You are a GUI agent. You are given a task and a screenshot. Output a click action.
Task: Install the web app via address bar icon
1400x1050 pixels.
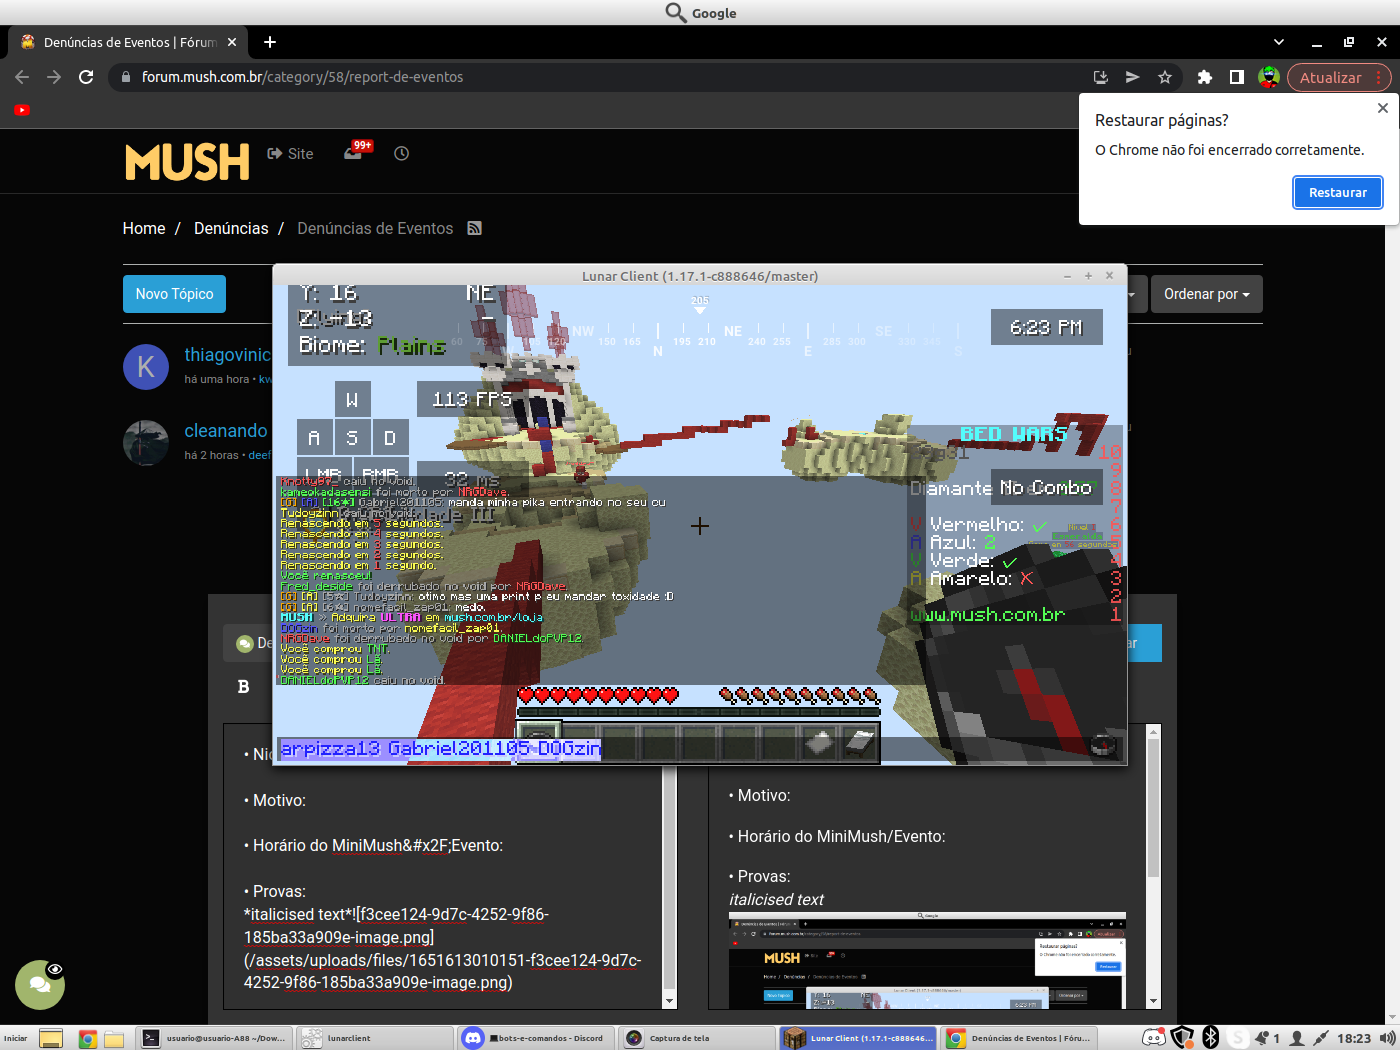point(1101,77)
